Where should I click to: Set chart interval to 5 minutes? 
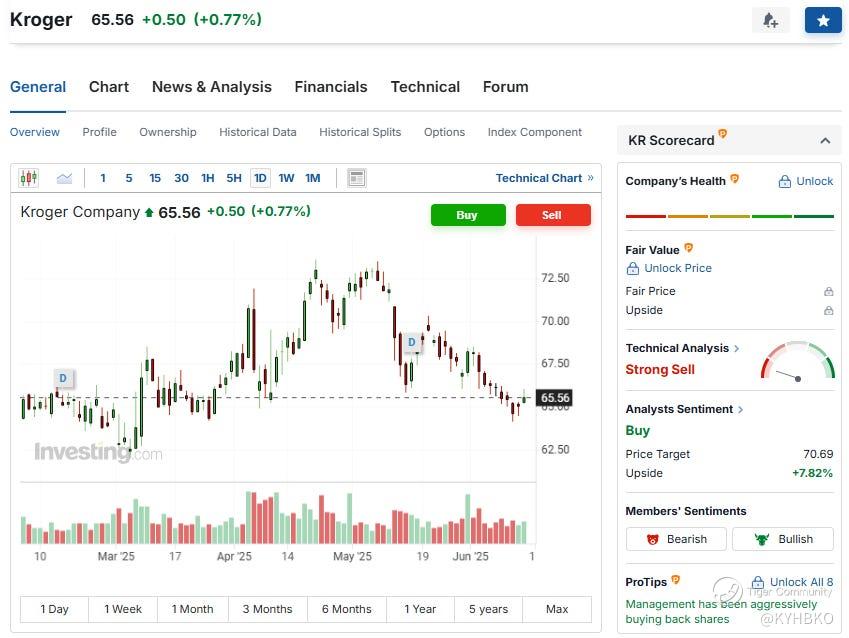[x=129, y=178]
